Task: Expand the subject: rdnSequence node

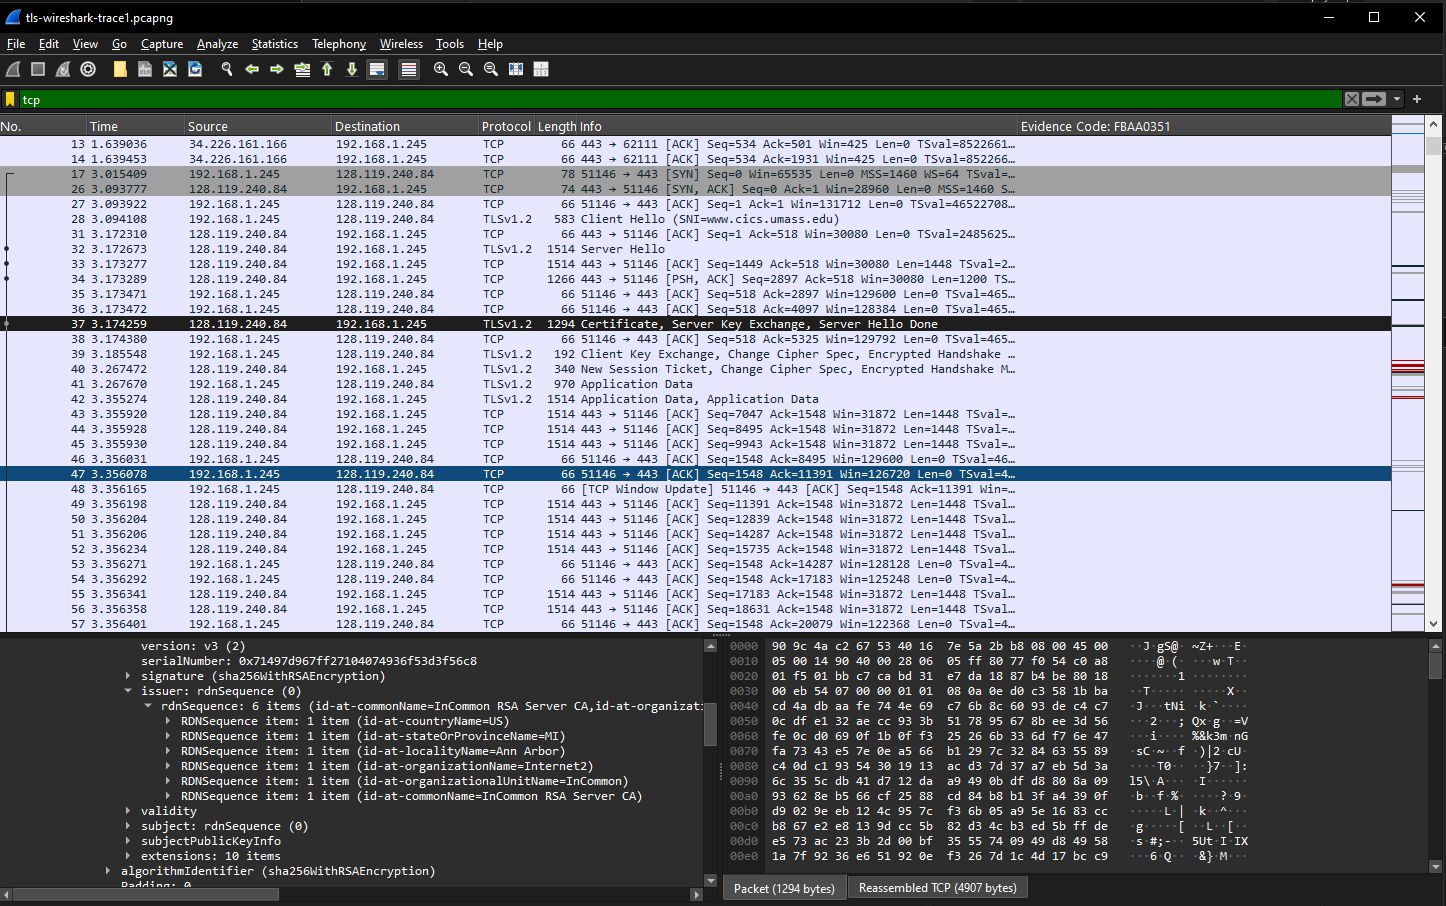Action: click(128, 826)
